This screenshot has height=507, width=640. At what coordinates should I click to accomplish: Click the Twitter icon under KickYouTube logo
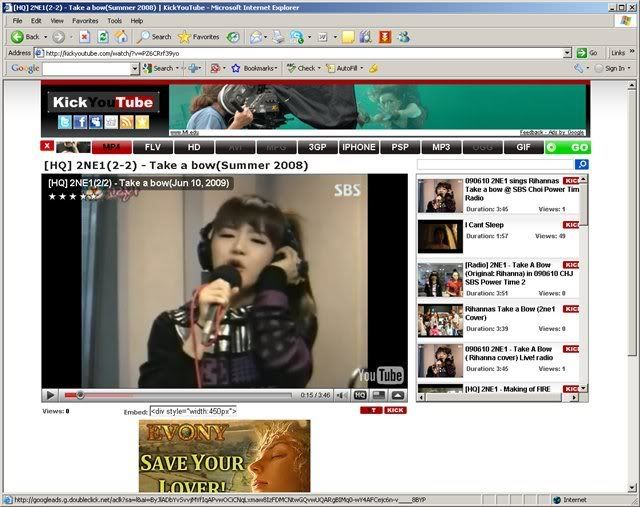point(64,122)
